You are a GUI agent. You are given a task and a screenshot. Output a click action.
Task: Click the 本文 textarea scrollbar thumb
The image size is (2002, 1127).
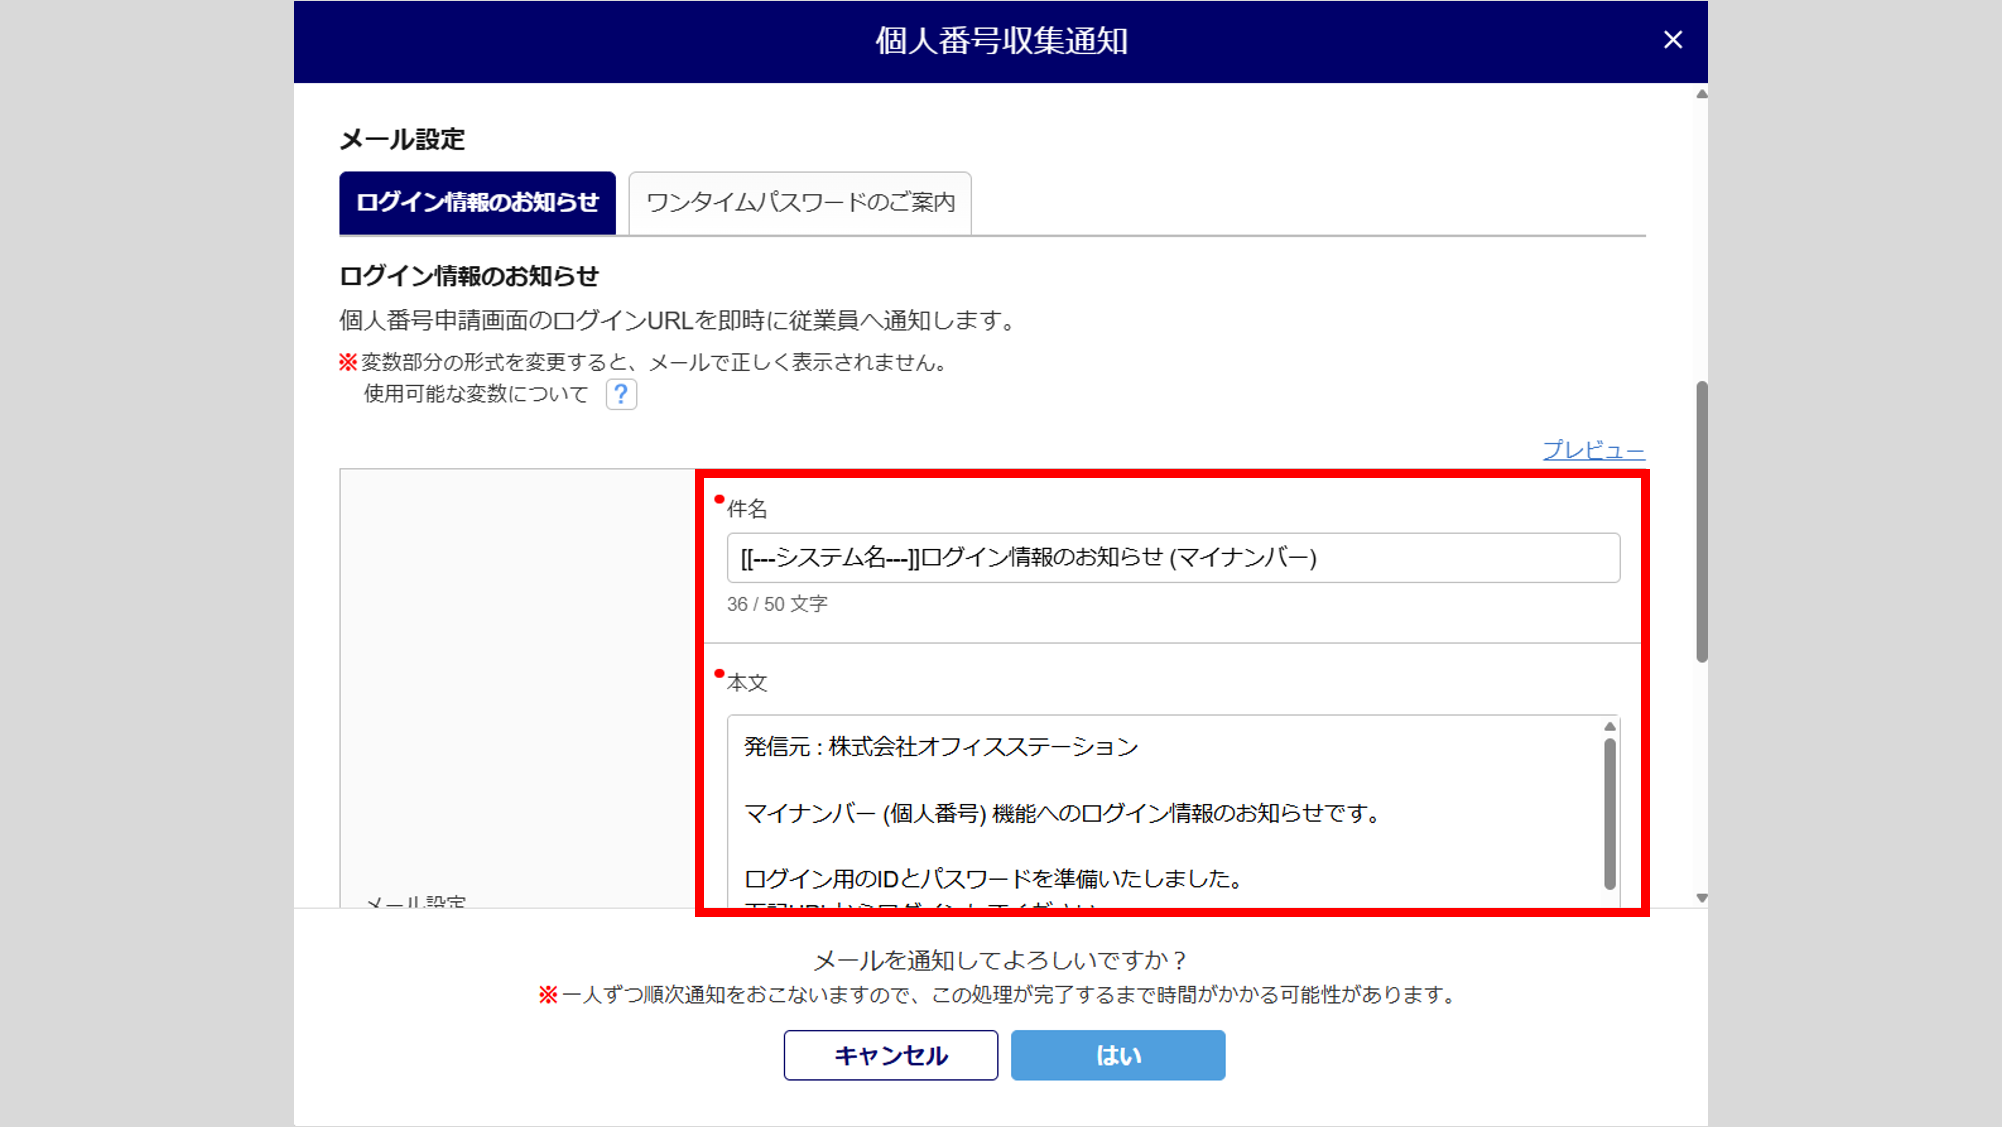[x=1609, y=812]
